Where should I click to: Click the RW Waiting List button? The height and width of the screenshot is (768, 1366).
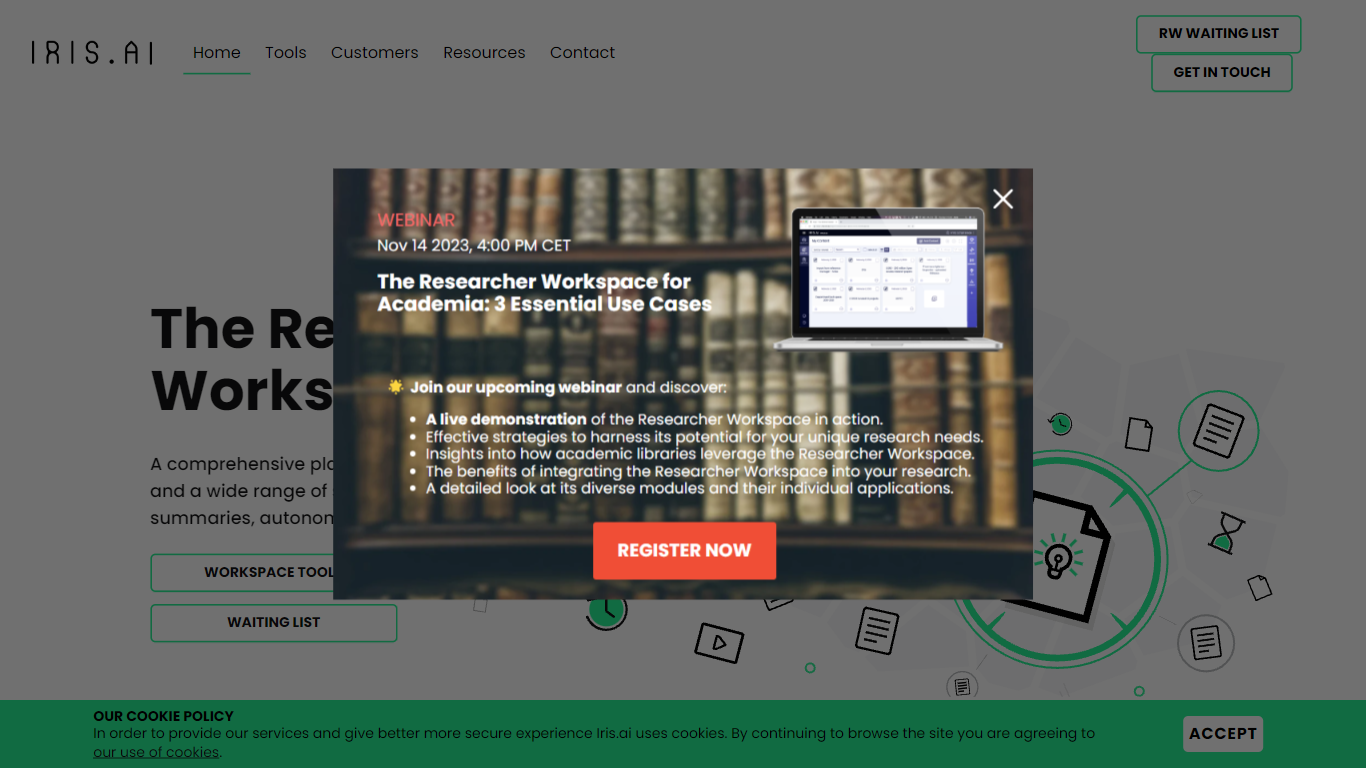(1218, 34)
